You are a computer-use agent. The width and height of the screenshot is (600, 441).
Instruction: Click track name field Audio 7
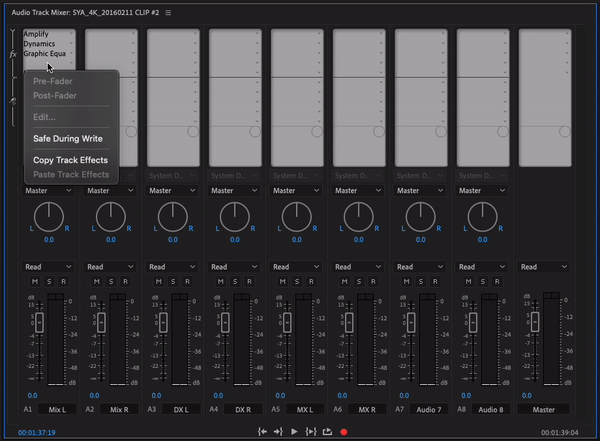(x=429, y=409)
